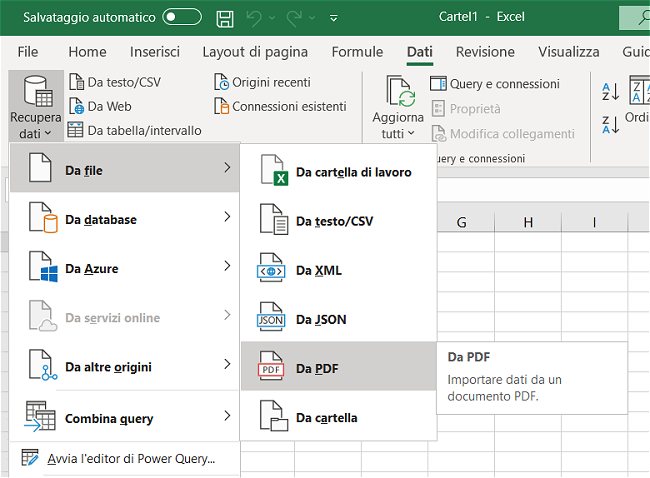Expand the Da file submenu chevron
The height and width of the screenshot is (478, 650).
click(x=227, y=167)
